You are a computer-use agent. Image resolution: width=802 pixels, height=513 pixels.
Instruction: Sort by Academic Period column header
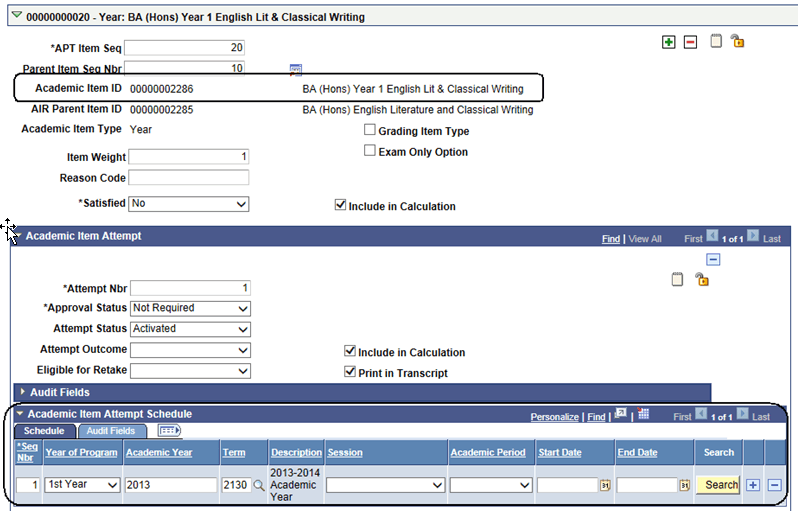pyautogui.click(x=488, y=453)
